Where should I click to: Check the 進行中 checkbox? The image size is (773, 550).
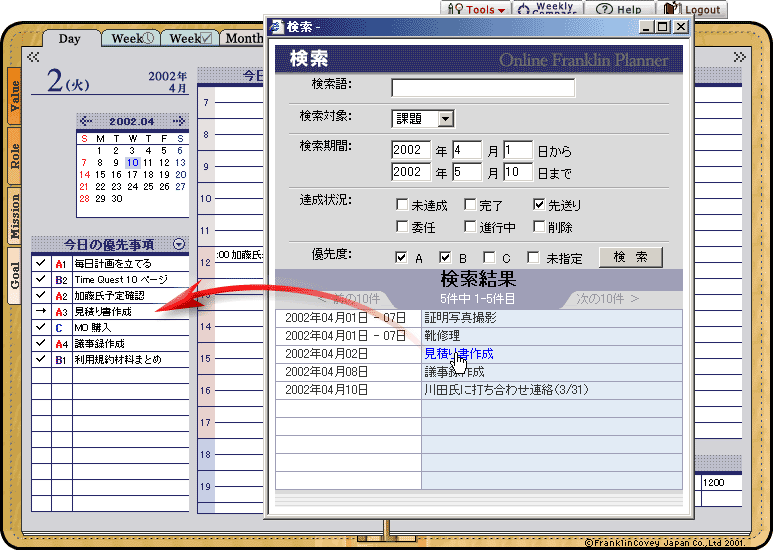(x=470, y=226)
